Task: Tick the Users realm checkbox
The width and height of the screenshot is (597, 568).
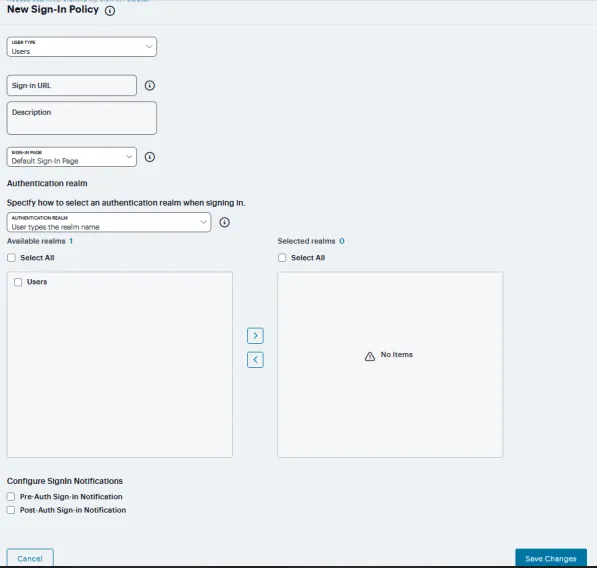Action: pos(18,282)
